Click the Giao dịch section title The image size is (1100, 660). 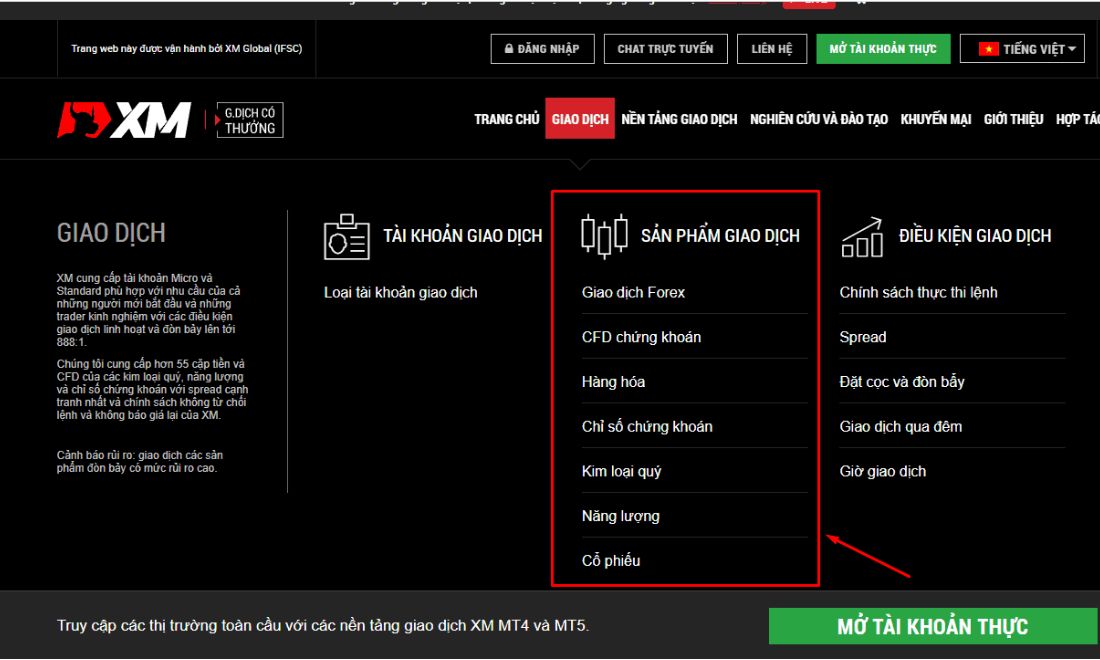(111, 233)
